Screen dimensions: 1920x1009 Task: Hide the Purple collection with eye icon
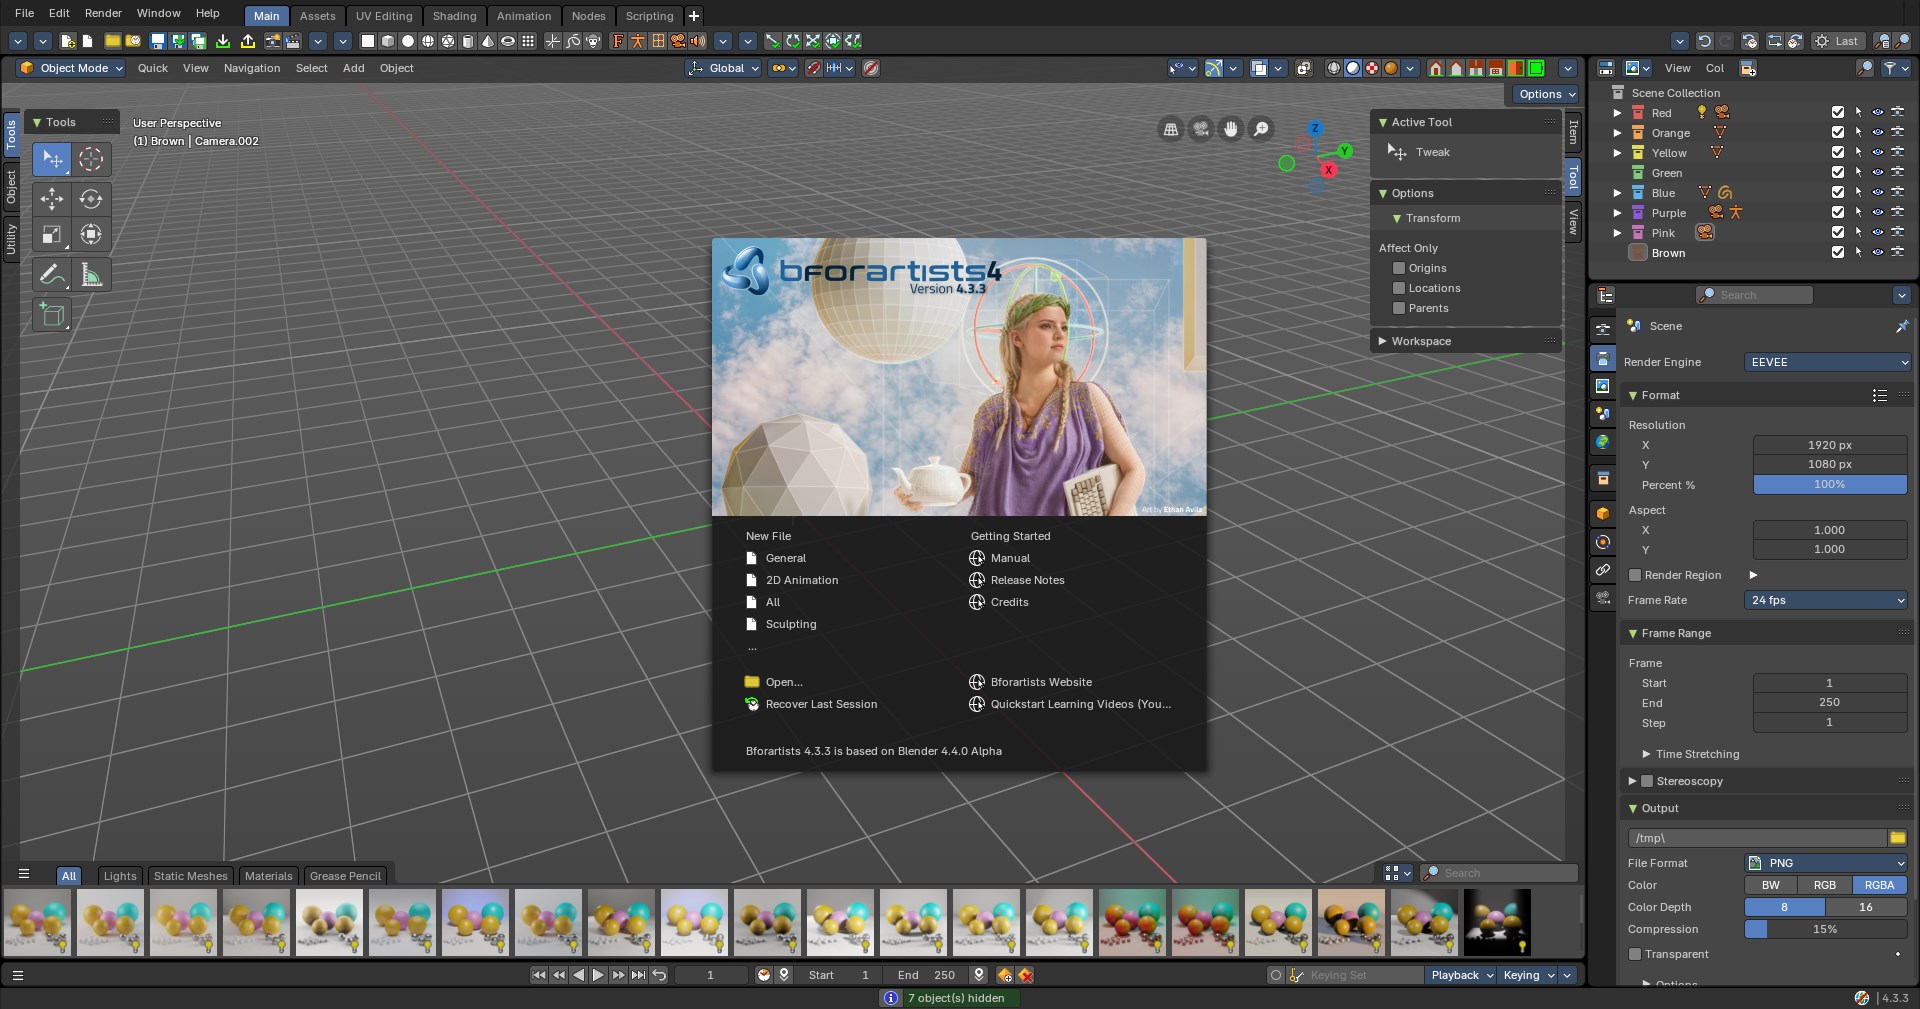[1877, 213]
